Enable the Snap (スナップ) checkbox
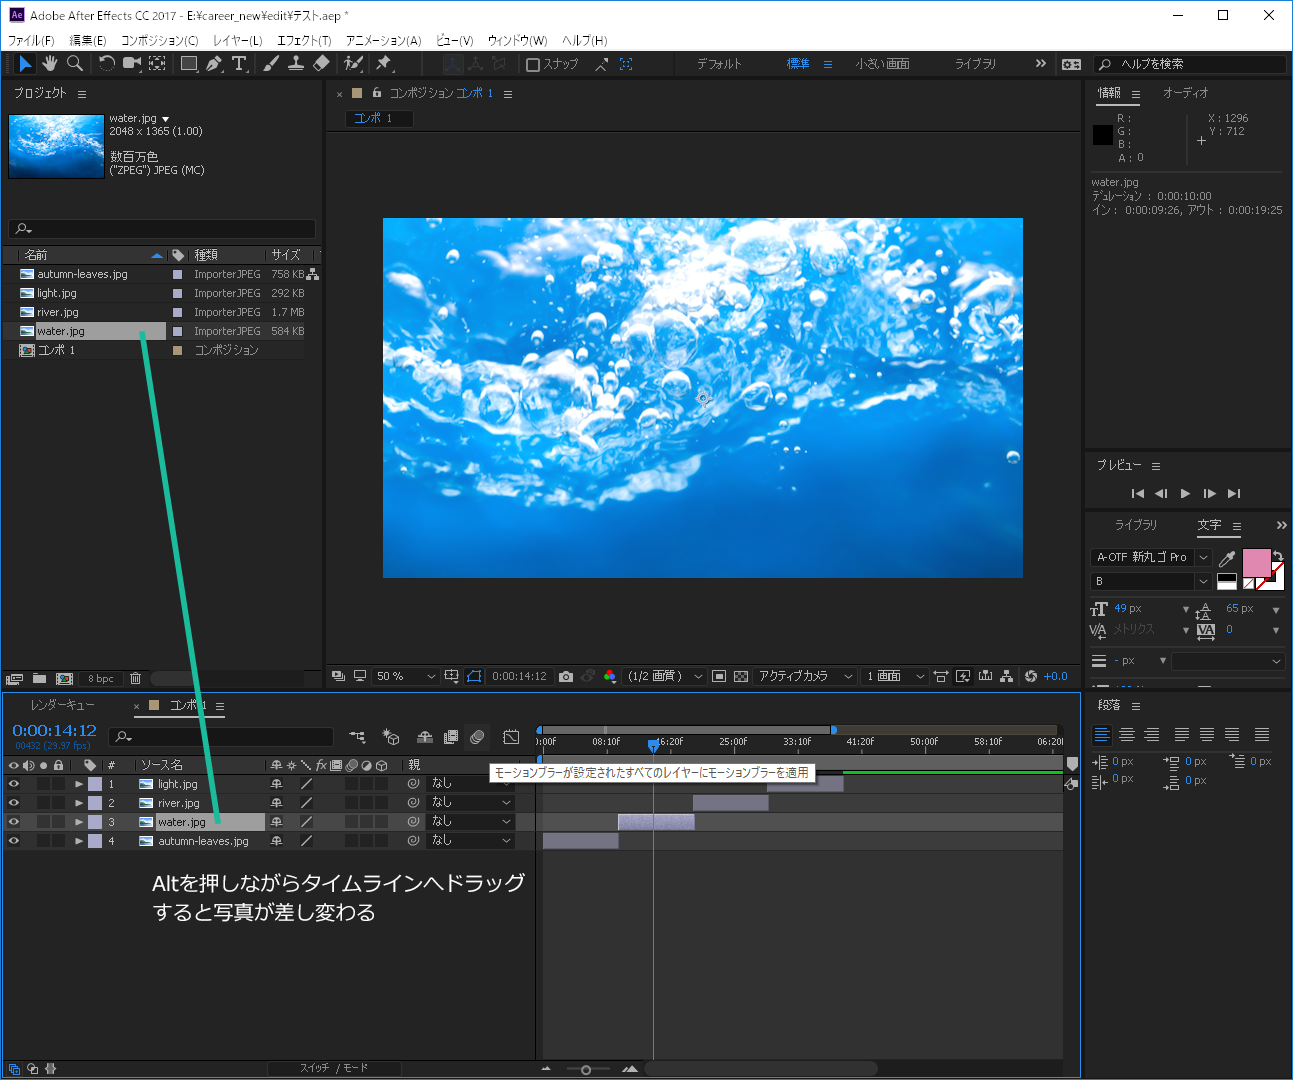The height and width of the screenshot is (1080, 1293). pos(533,65)
